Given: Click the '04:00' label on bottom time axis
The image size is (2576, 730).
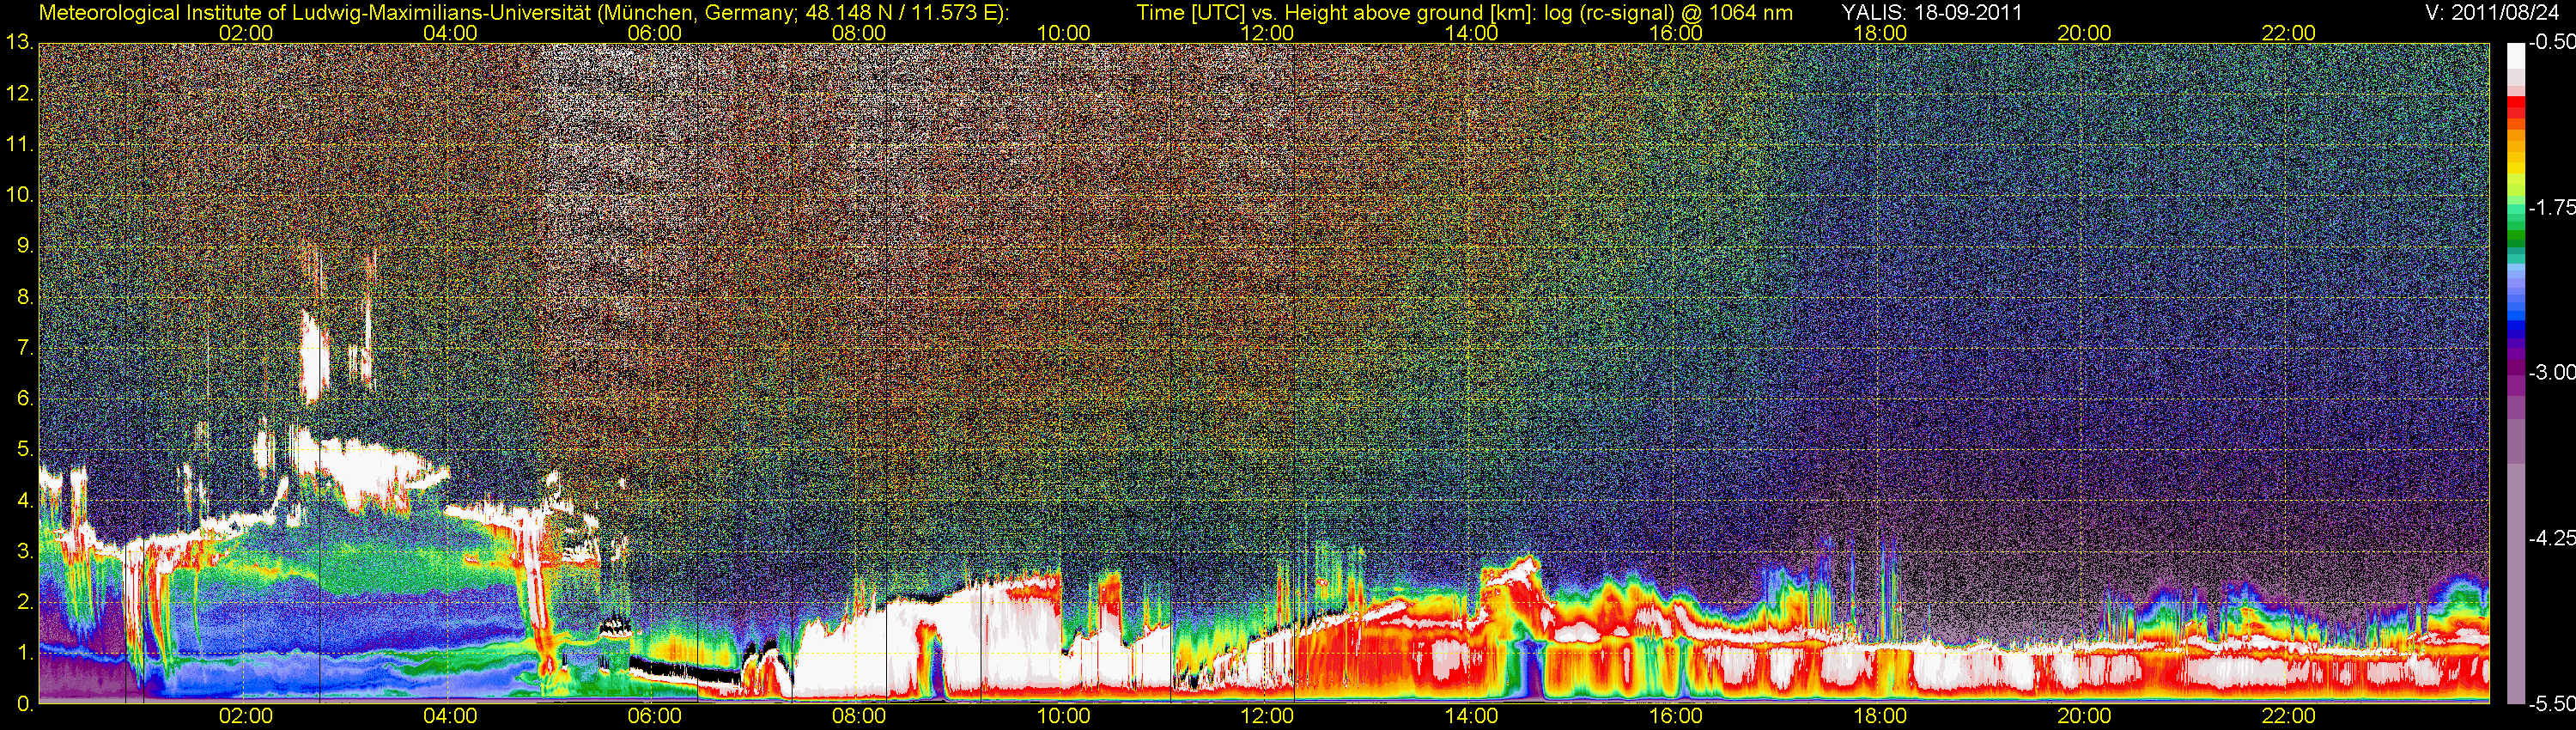Looking at the screenshot, I should (x=450, y=716).
